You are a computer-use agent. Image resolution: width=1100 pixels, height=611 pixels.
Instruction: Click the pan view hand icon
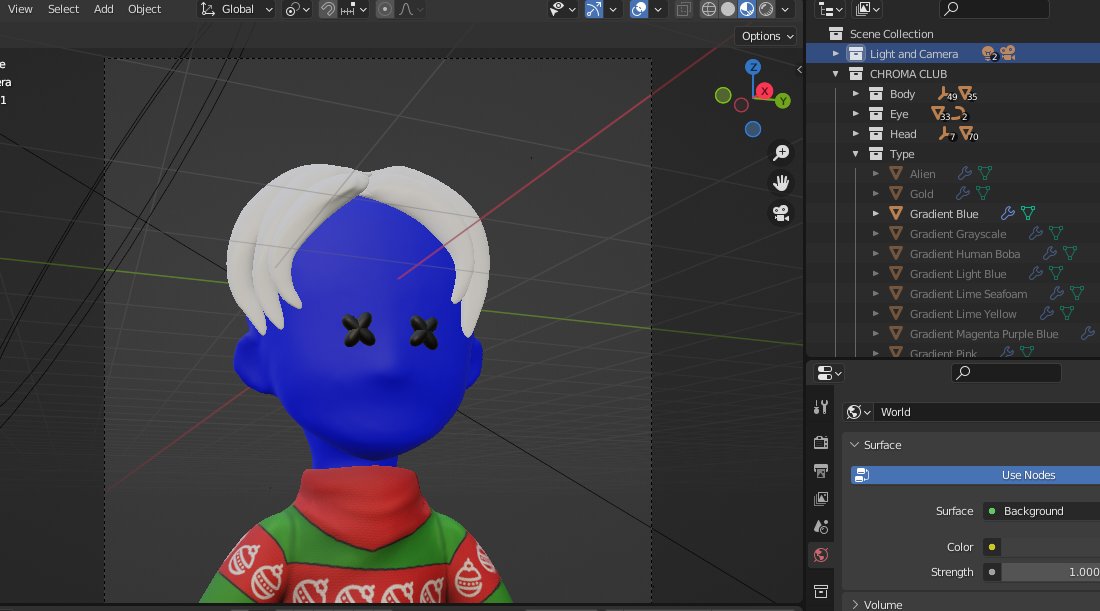(x=781, y=182)
